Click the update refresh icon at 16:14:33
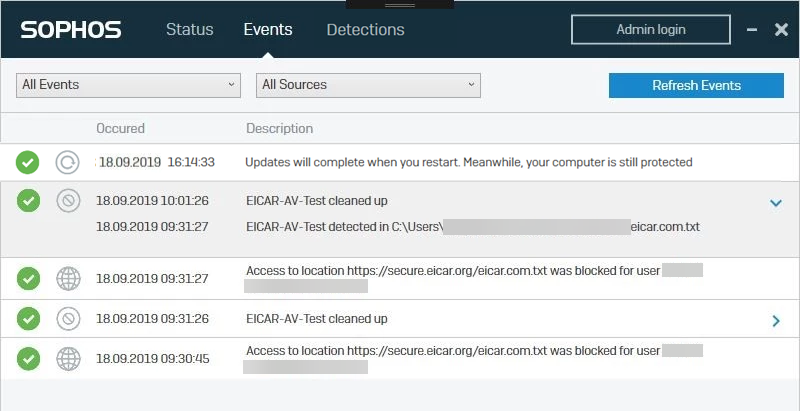The image size is (800, 411). 67,162
